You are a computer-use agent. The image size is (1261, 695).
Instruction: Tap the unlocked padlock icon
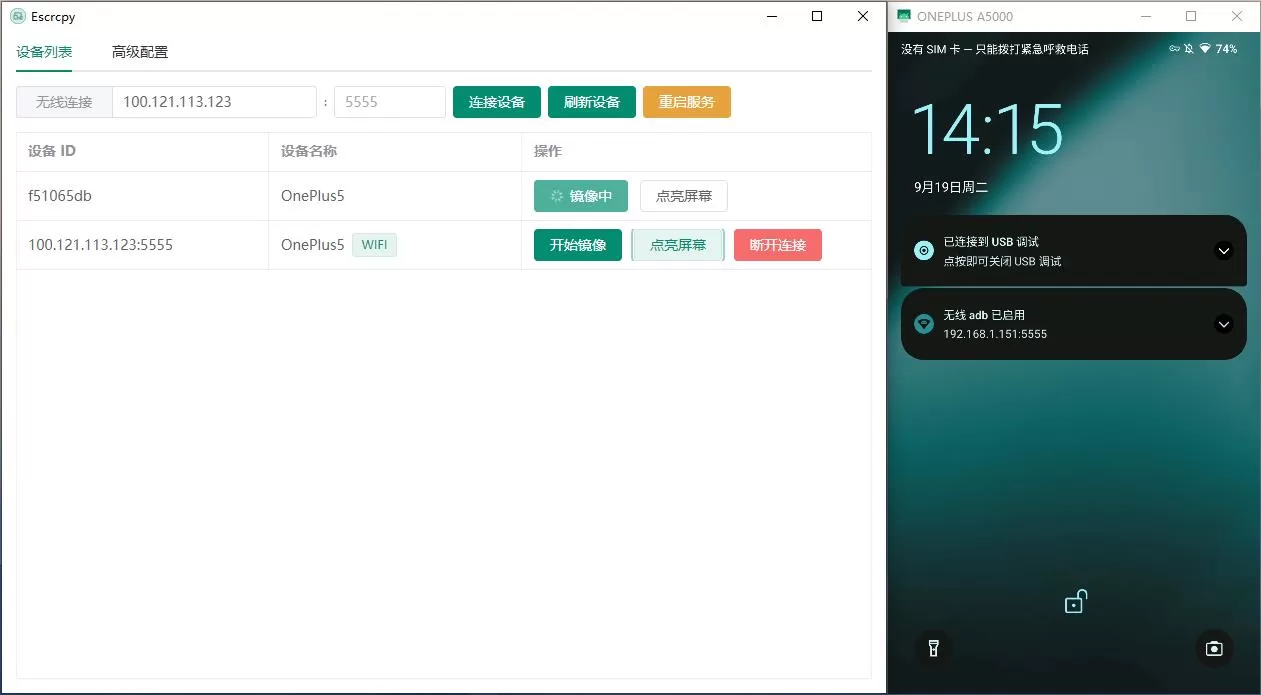(1075, 600)
